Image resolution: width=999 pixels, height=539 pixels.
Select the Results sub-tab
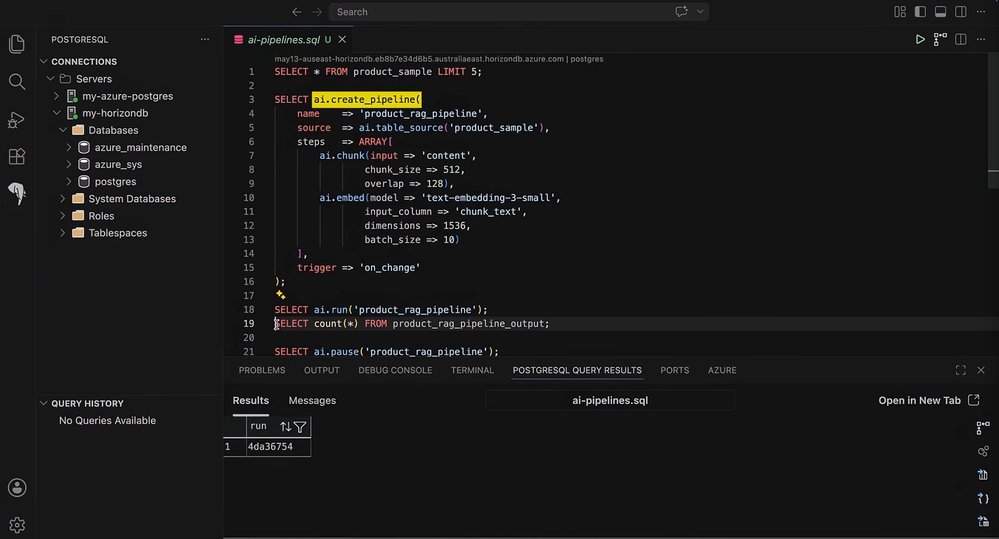pyautogui.click(x=250, y=401)
